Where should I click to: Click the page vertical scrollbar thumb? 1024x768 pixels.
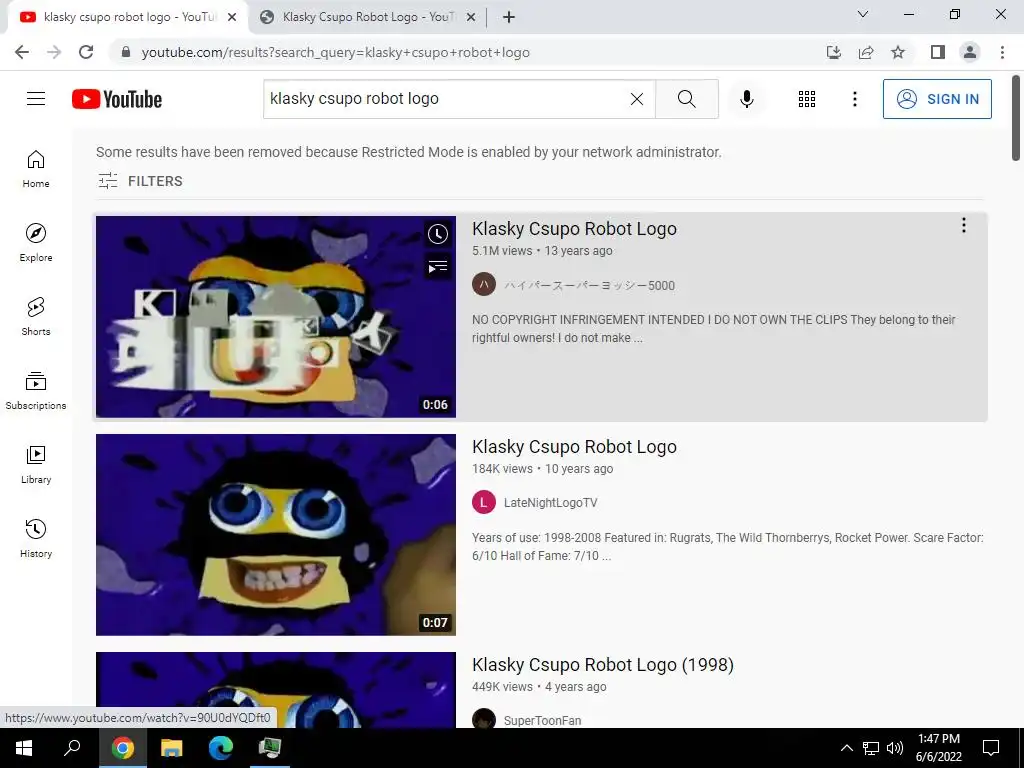(x=1016, y=118)
